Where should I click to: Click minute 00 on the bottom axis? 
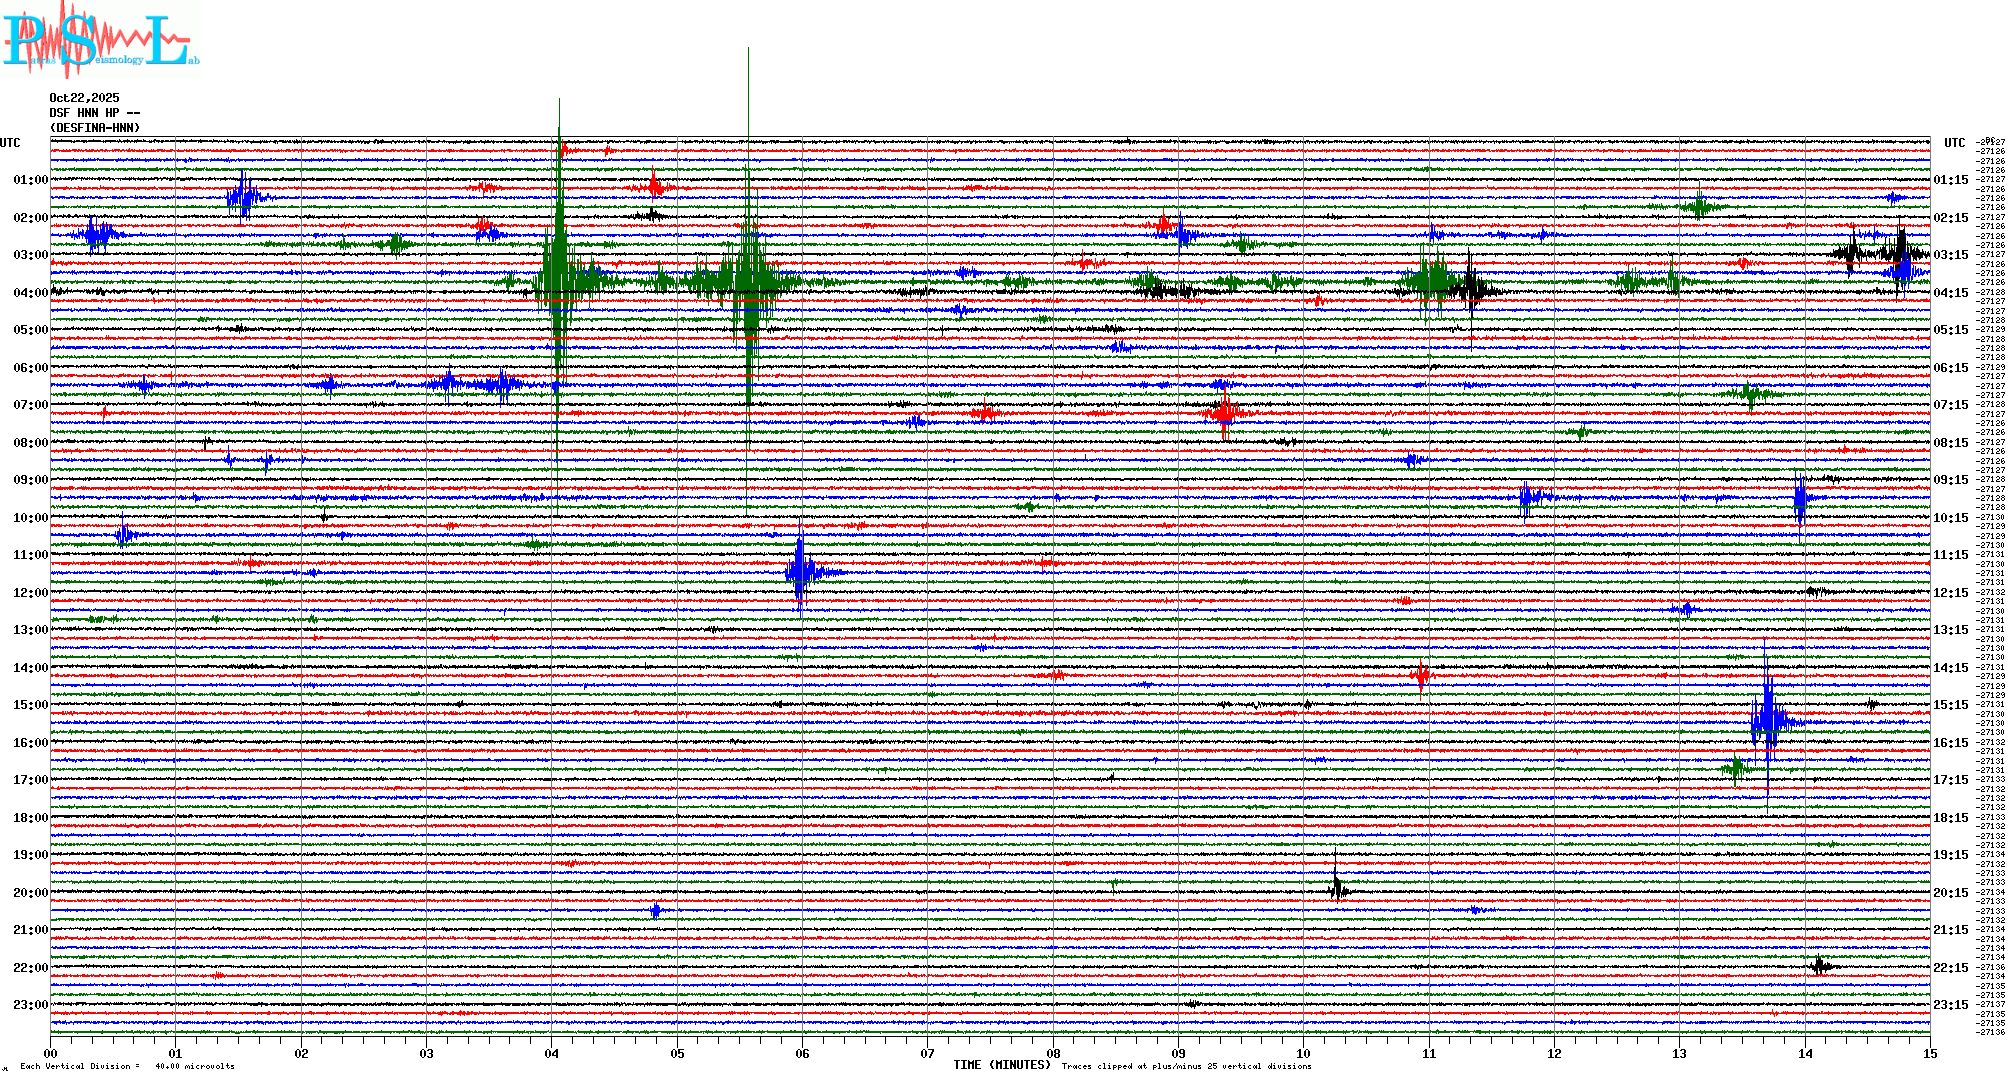point(50,1053)
